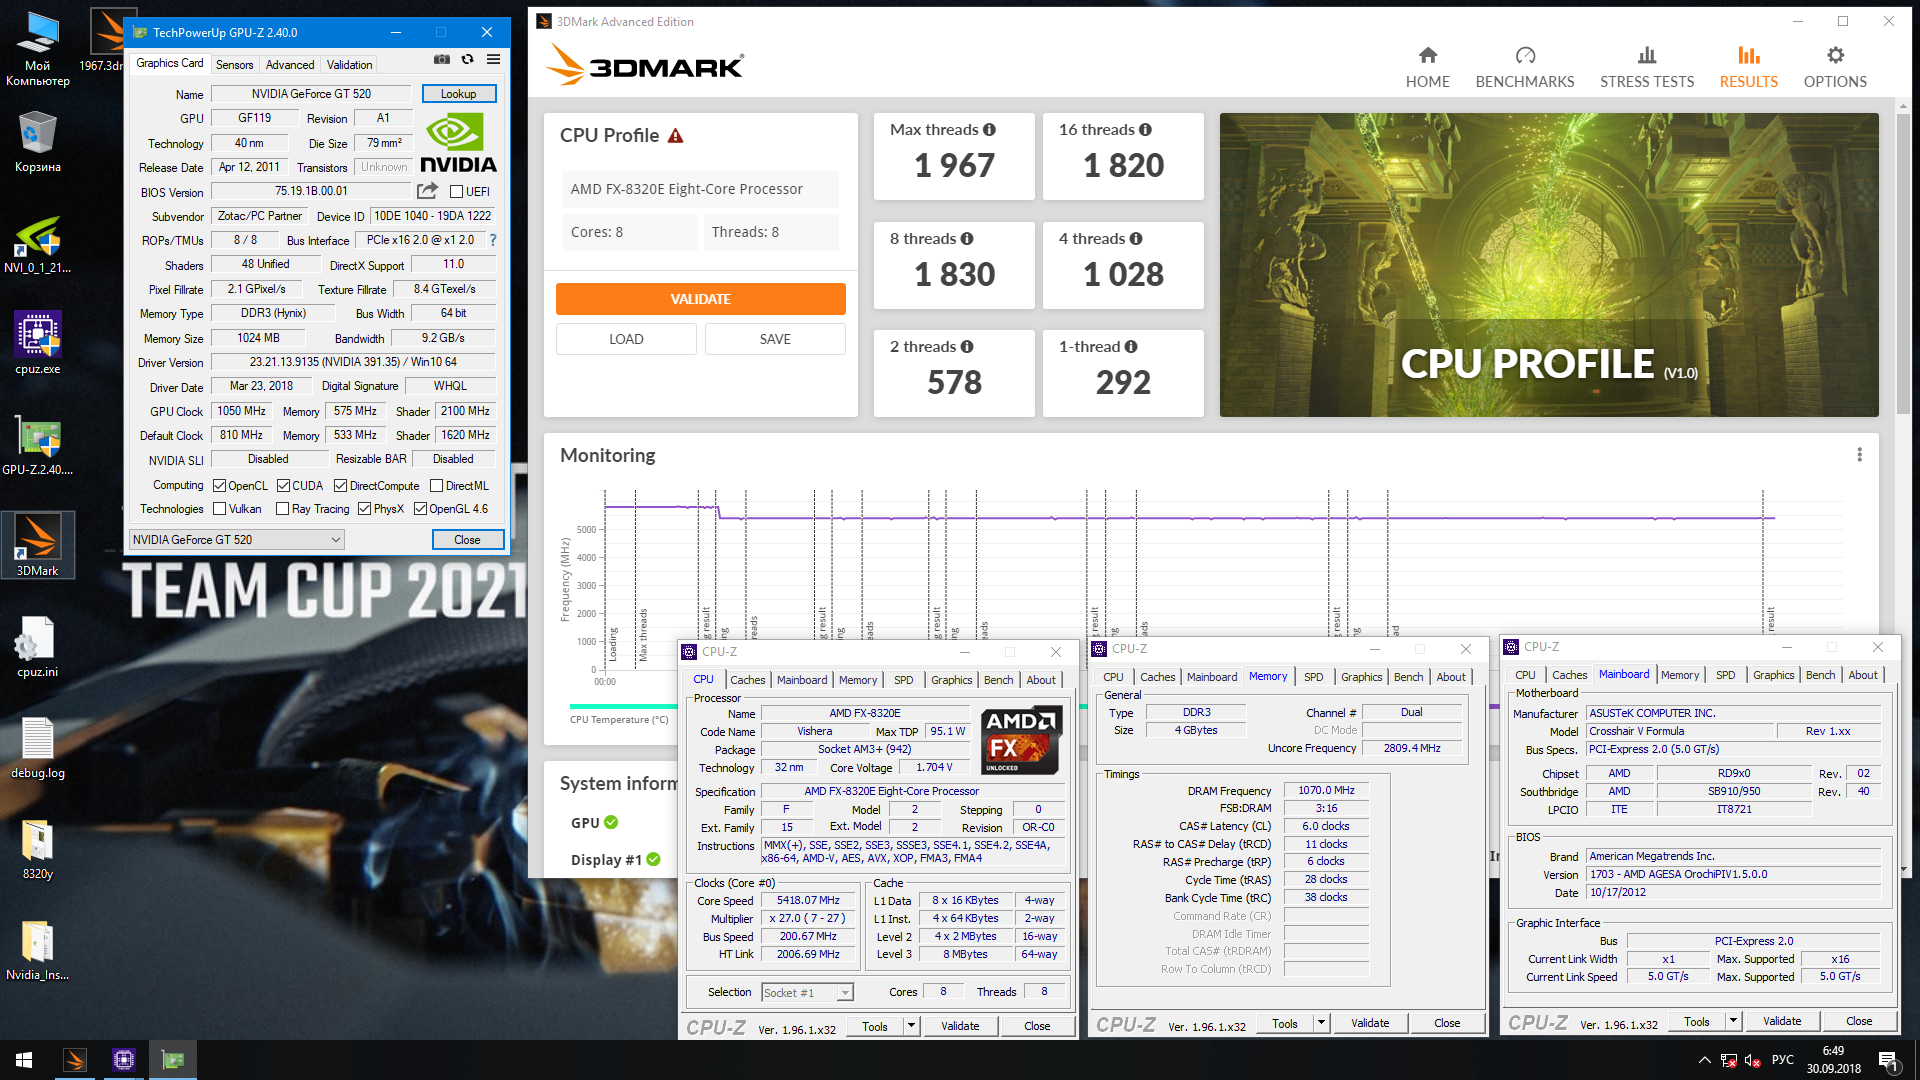Click info icon next to 2 threads

point(967,347)
